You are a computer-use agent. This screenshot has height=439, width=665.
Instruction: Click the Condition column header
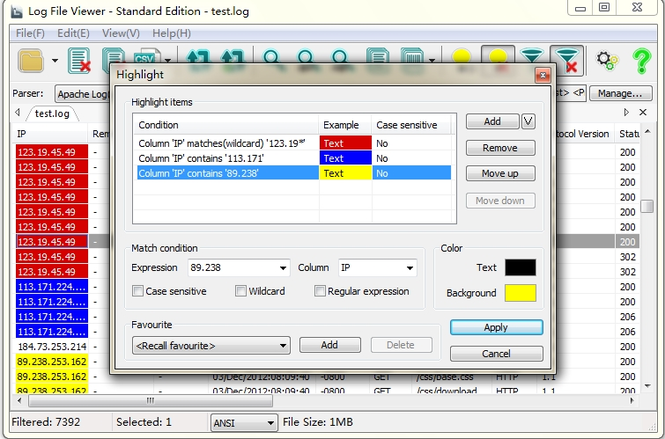[x=226, y=125]
